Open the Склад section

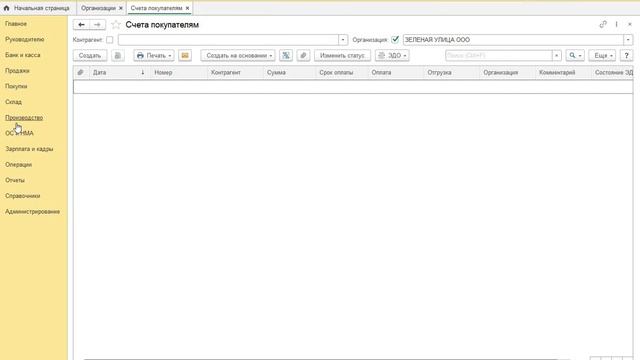(x=13, y=102)
